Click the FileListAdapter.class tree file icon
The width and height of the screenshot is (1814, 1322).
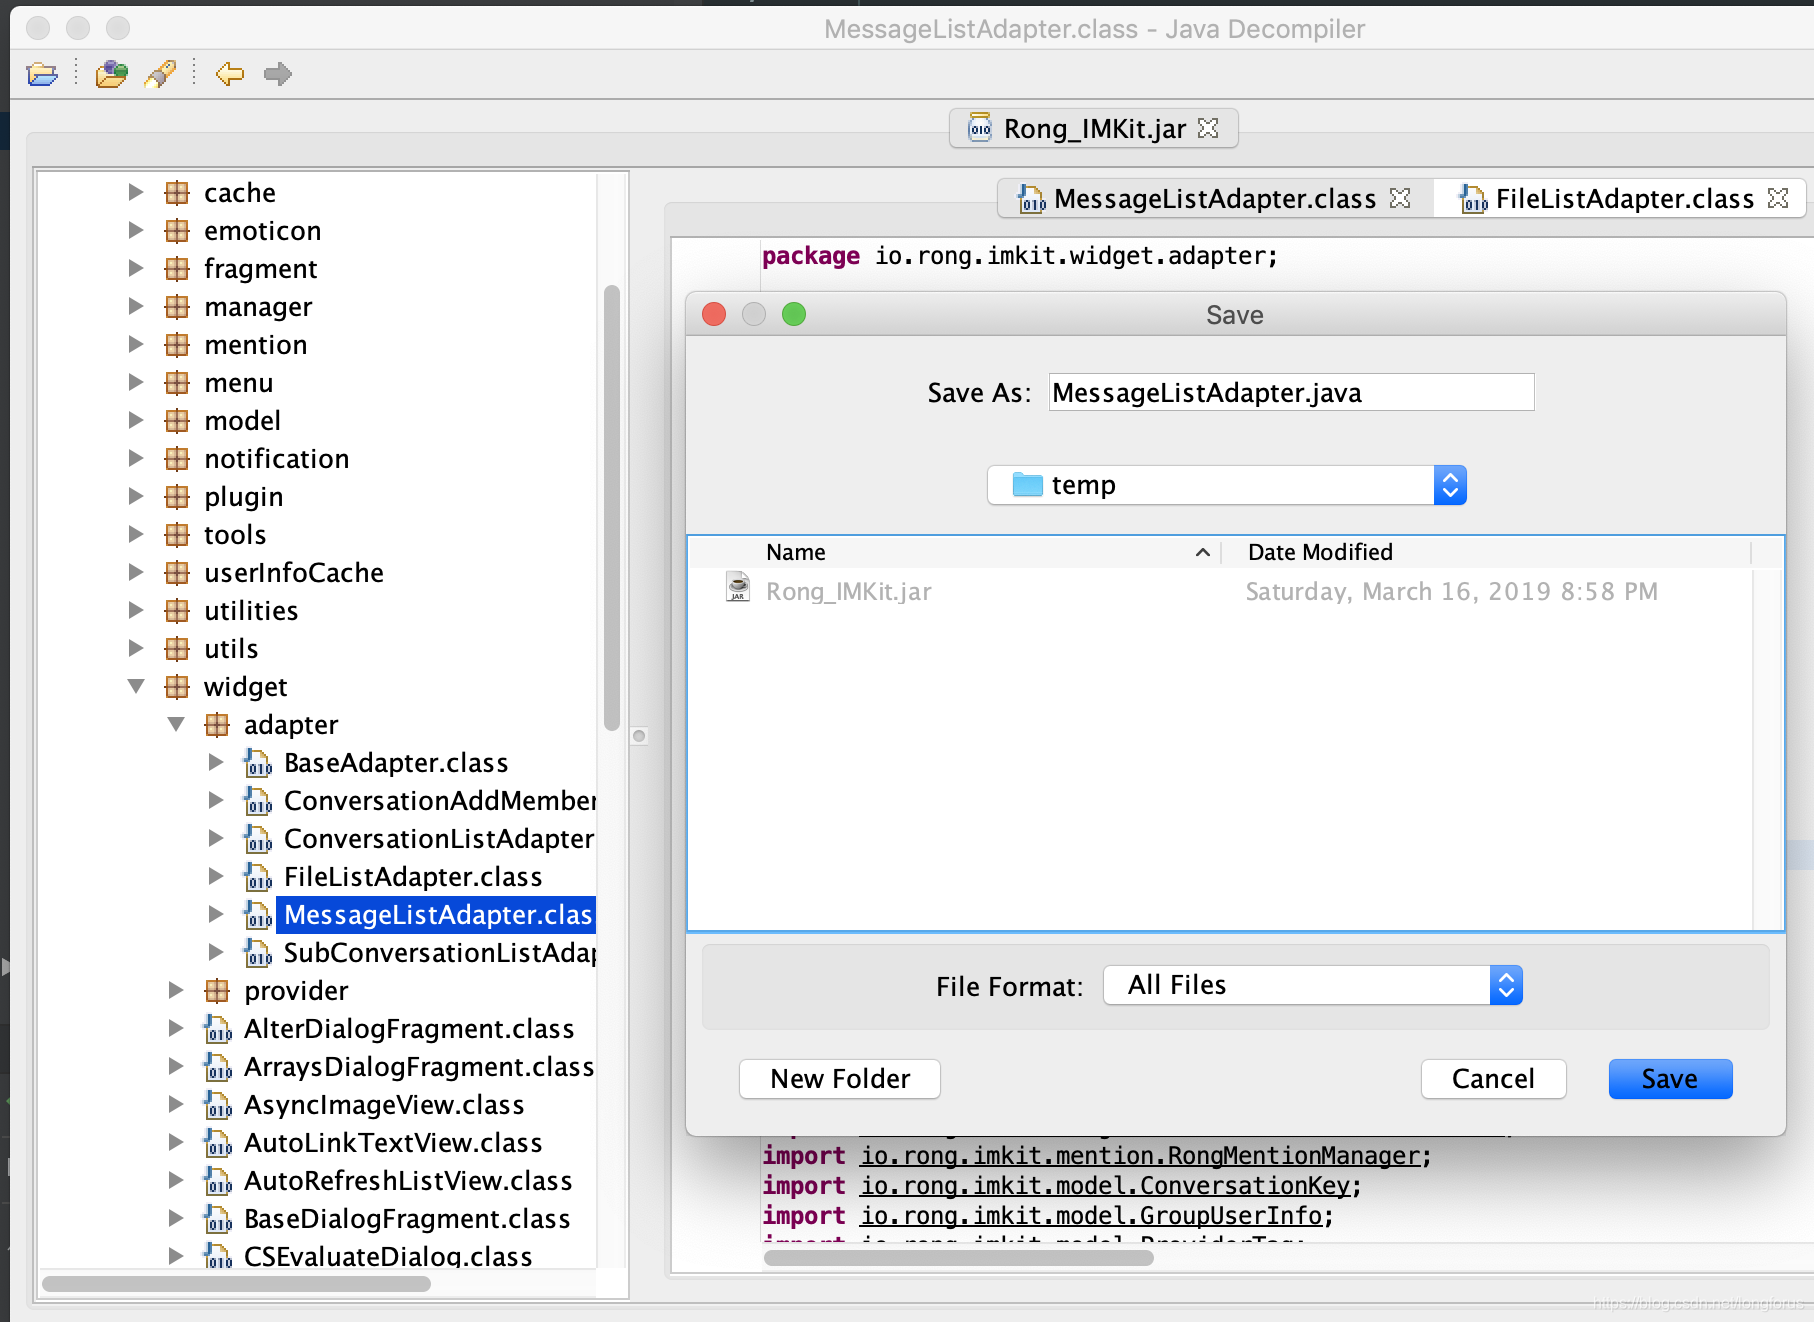[x=257, y=877]
